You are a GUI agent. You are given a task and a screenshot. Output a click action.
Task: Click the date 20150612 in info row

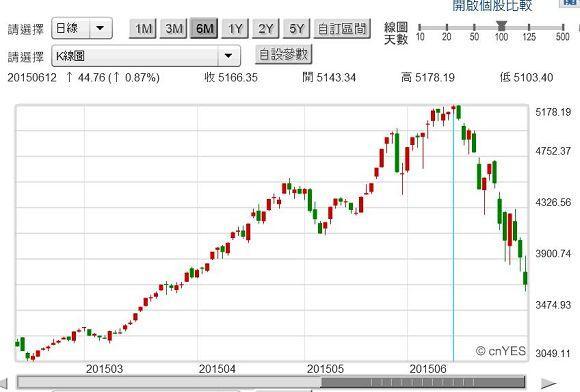click(32, 78)
